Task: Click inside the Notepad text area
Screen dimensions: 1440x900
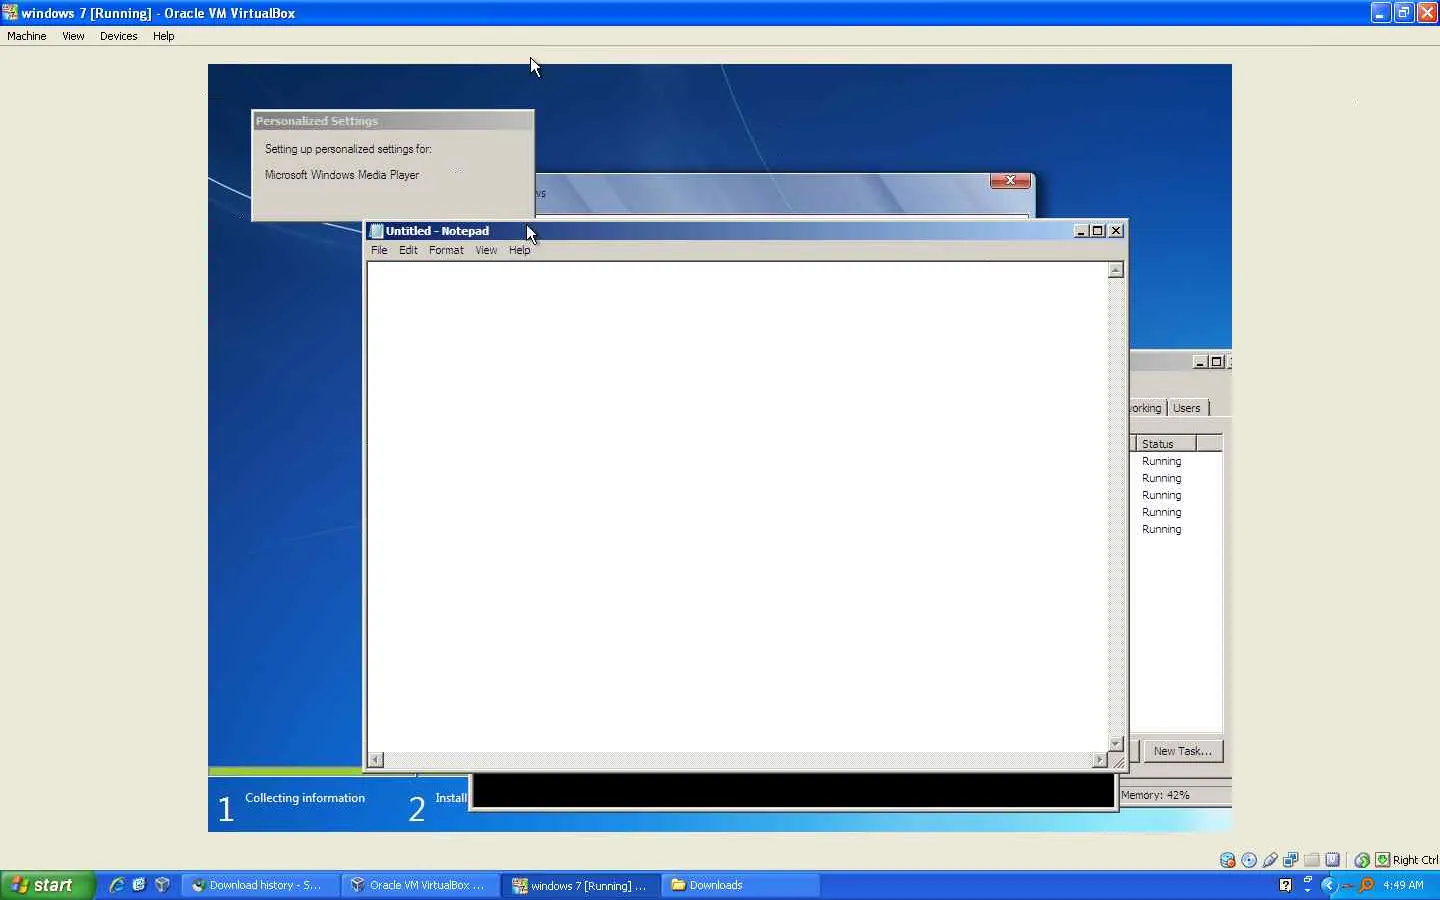Action: 738,507
